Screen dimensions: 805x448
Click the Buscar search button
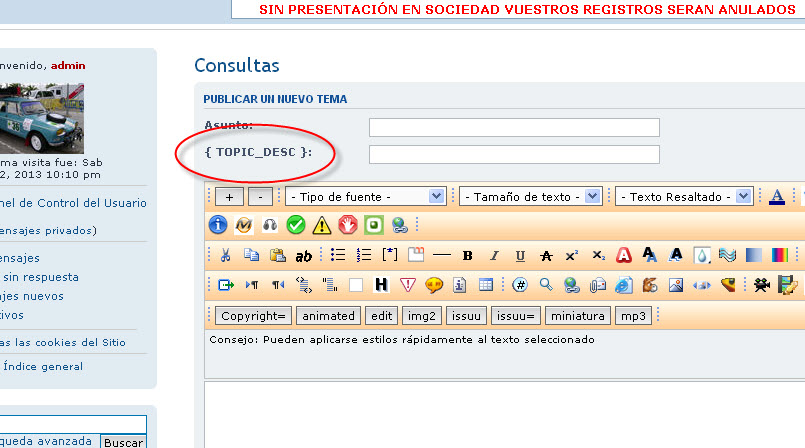123,442
